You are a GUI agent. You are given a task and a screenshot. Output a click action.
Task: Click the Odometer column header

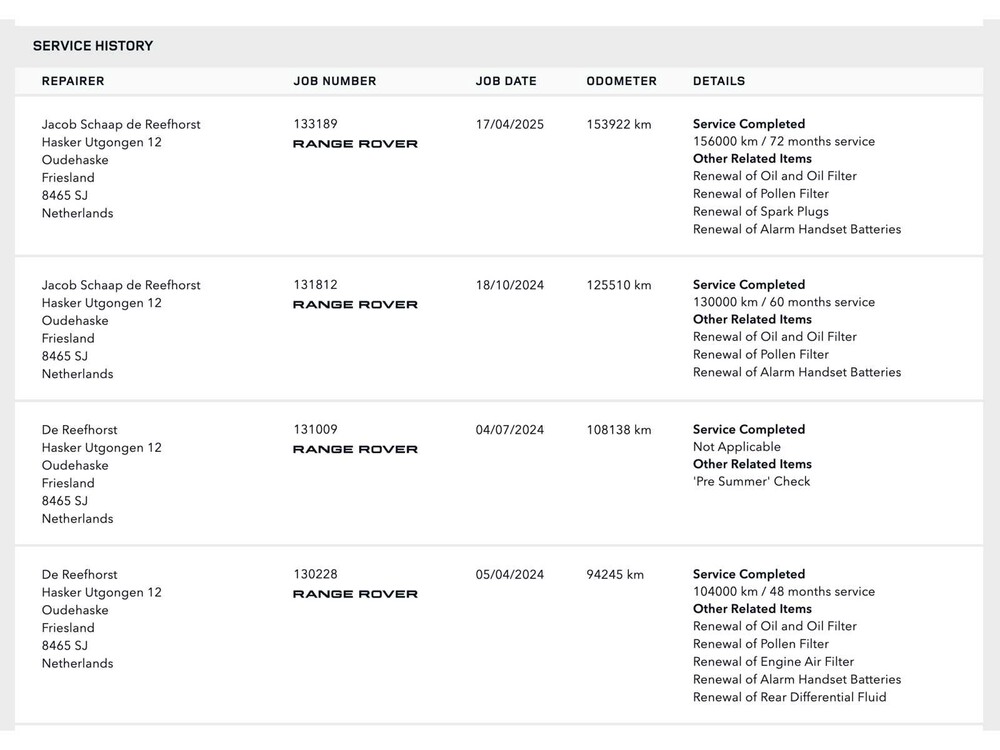pos(622,81)
